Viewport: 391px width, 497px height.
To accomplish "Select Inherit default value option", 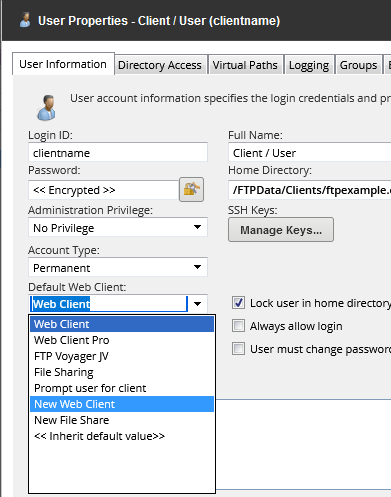I will [x=122, y=436].
